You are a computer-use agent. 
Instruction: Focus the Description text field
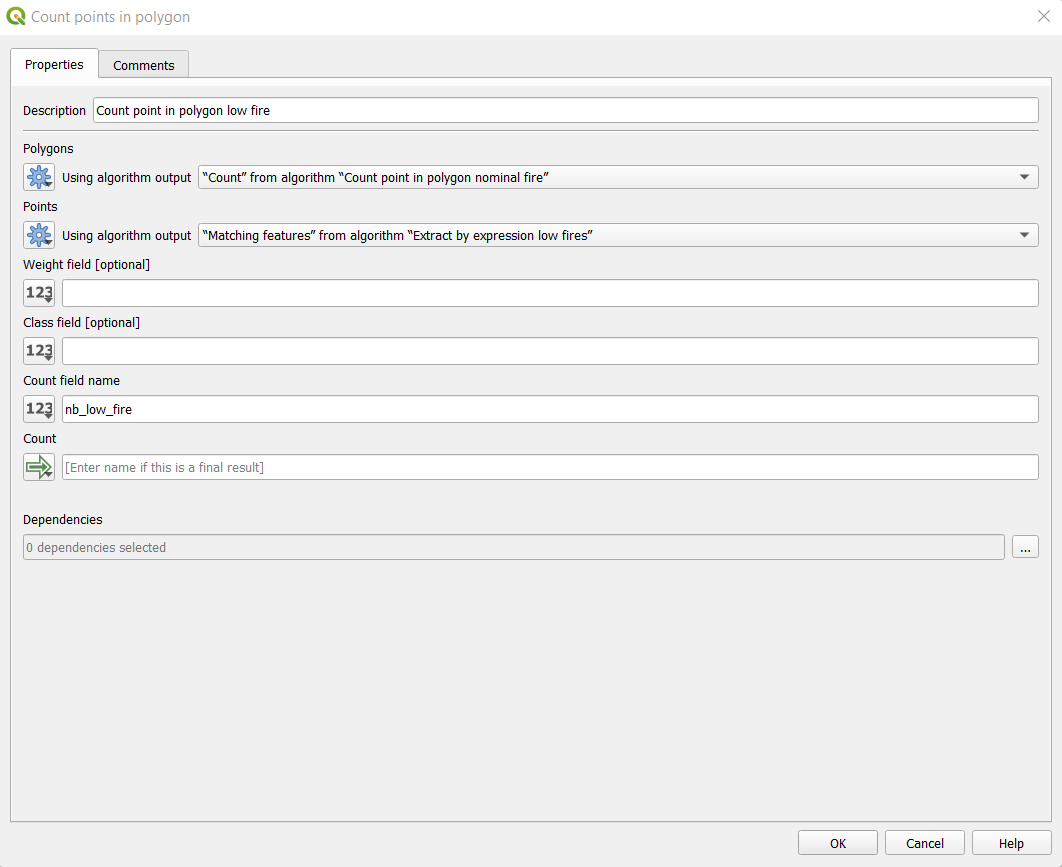click(x=565, y=110)
